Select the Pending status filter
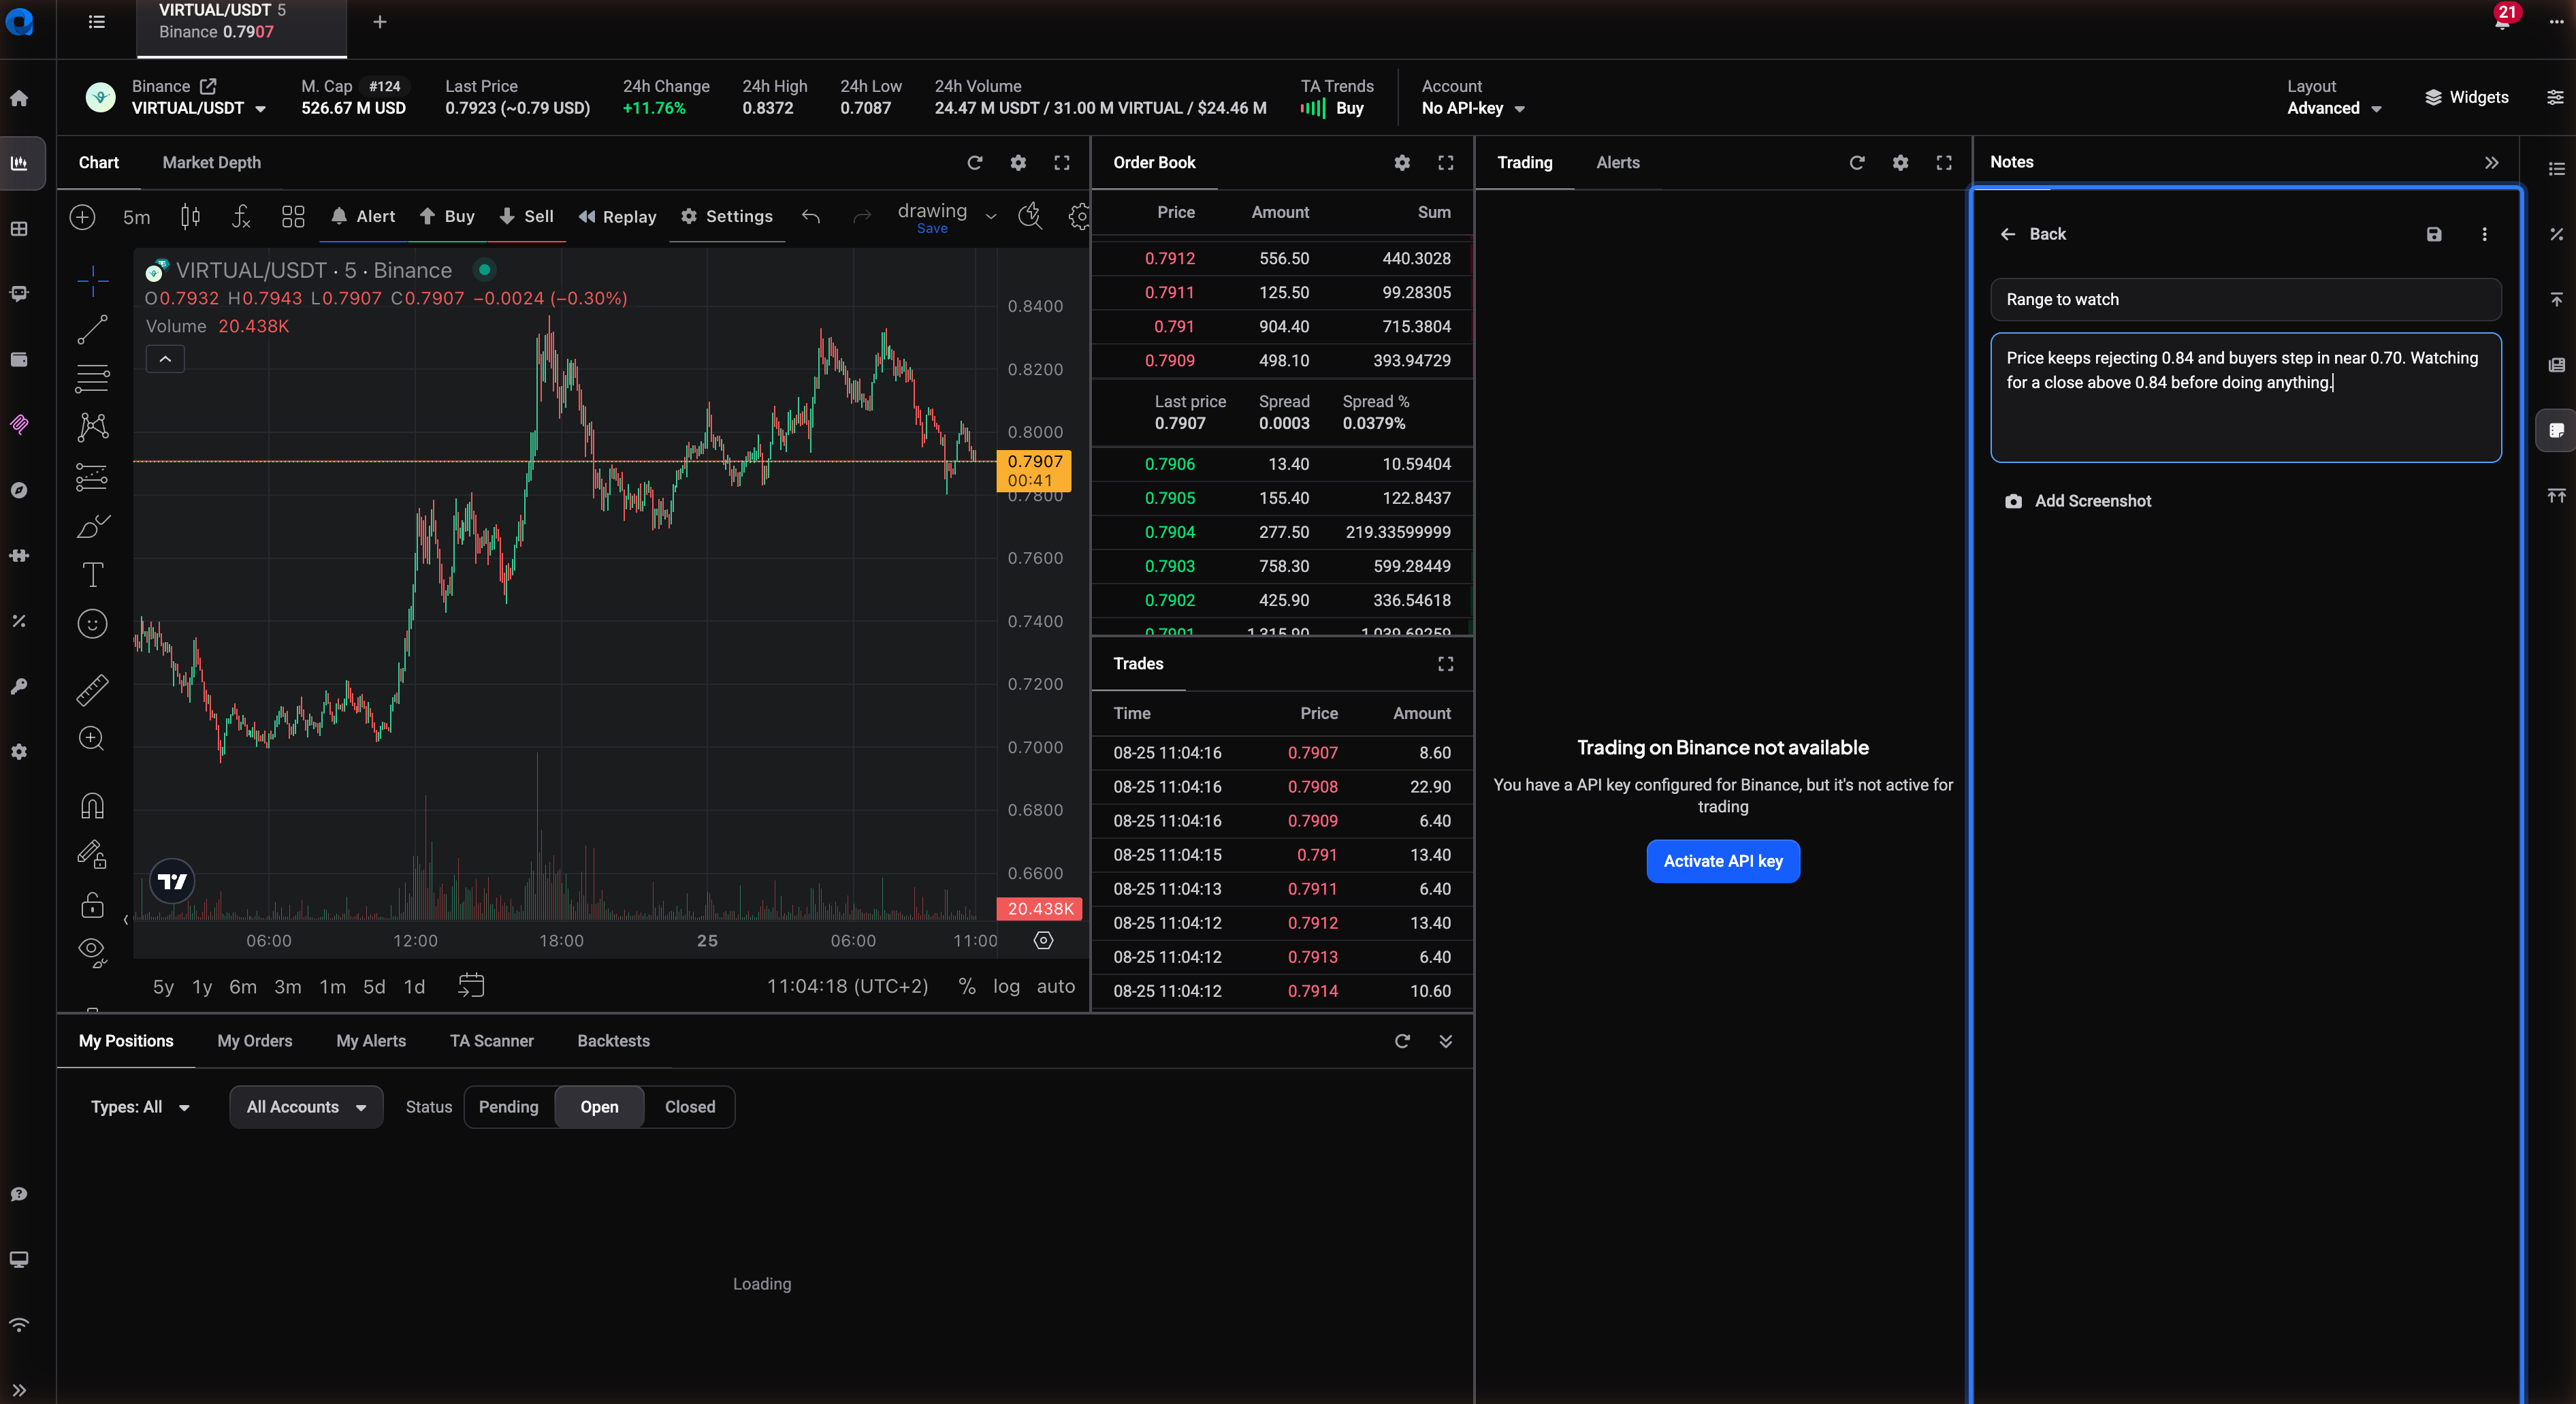 pos(509,1107)
